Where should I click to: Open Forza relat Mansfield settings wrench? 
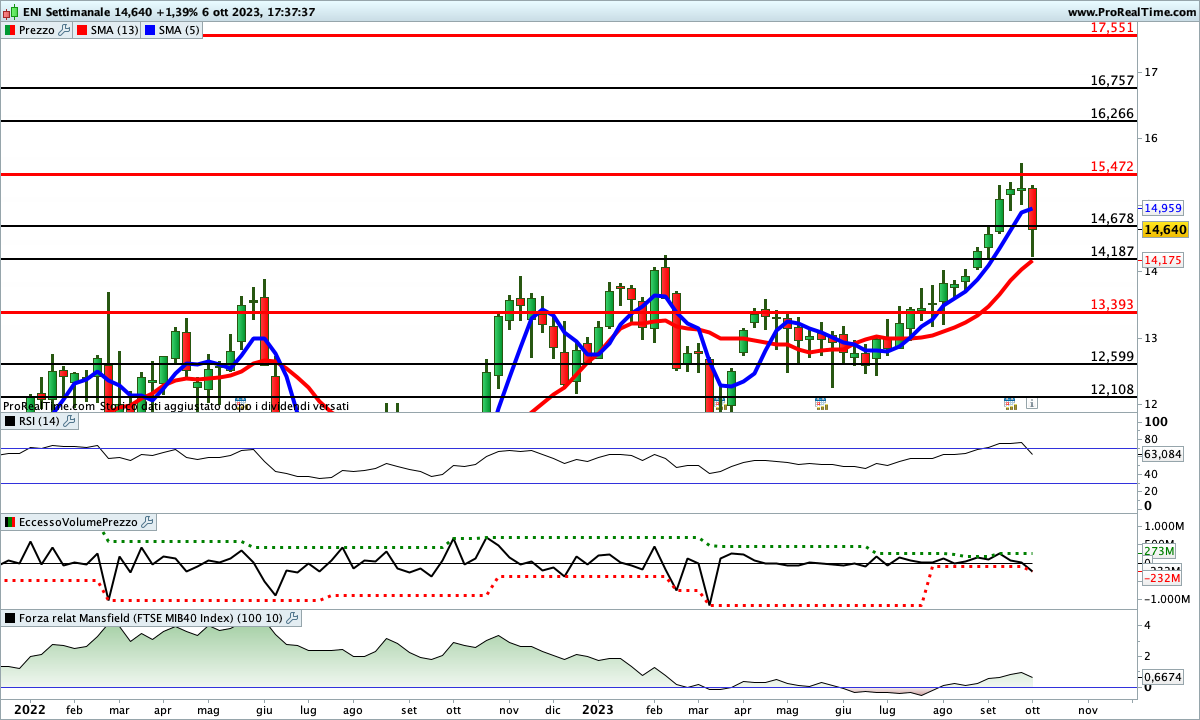pos(292,619)
